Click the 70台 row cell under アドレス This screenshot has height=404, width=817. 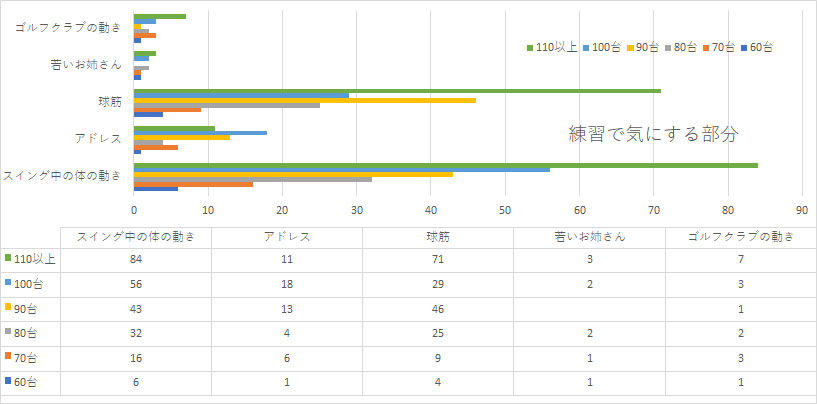(x=287, y=359)
